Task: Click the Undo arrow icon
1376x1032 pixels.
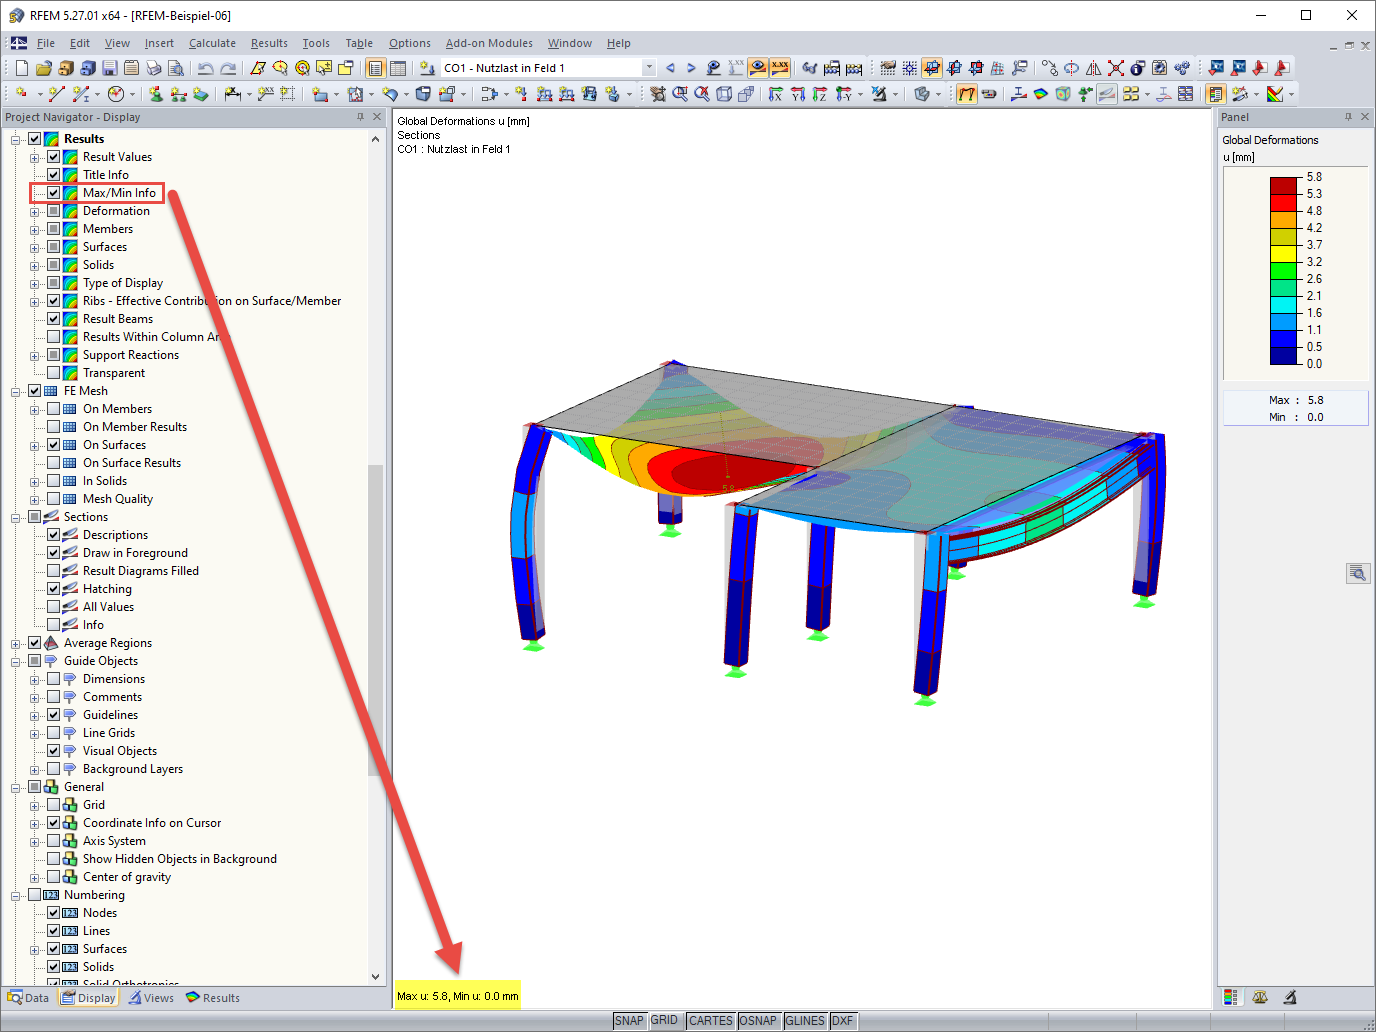Action: [x=205, y=68]
